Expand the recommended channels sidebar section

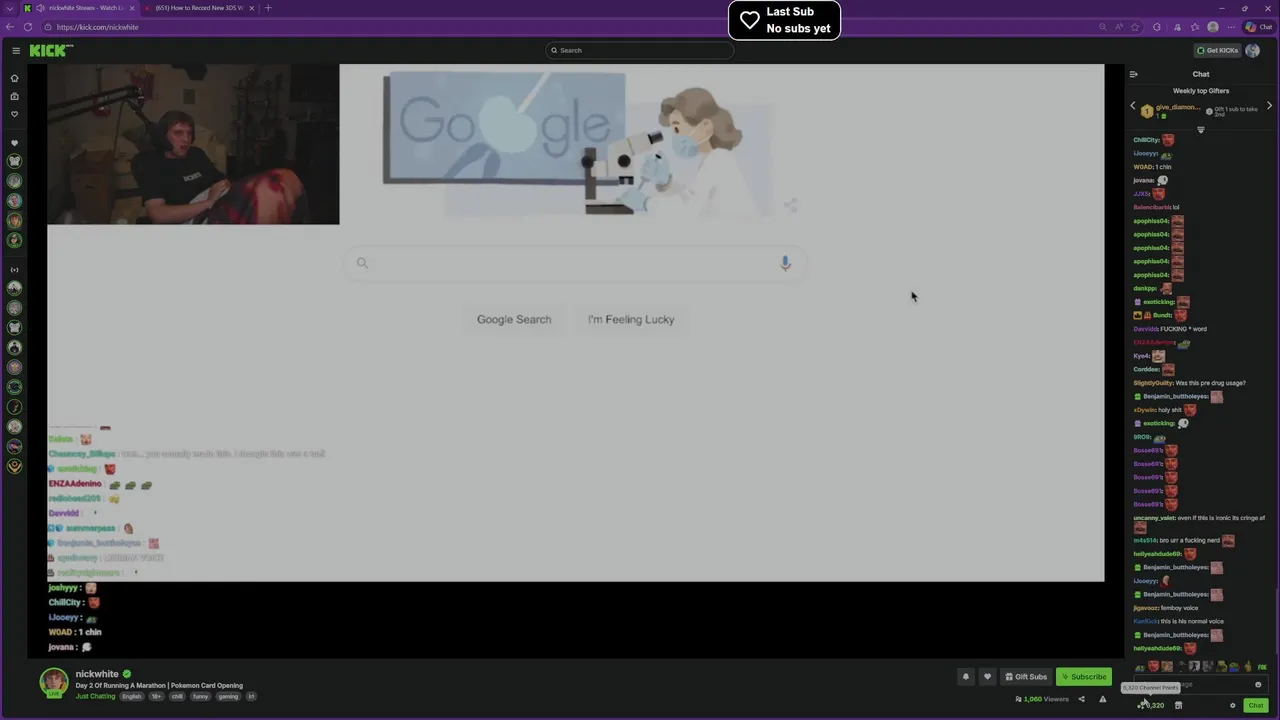(x=14, y=270)
